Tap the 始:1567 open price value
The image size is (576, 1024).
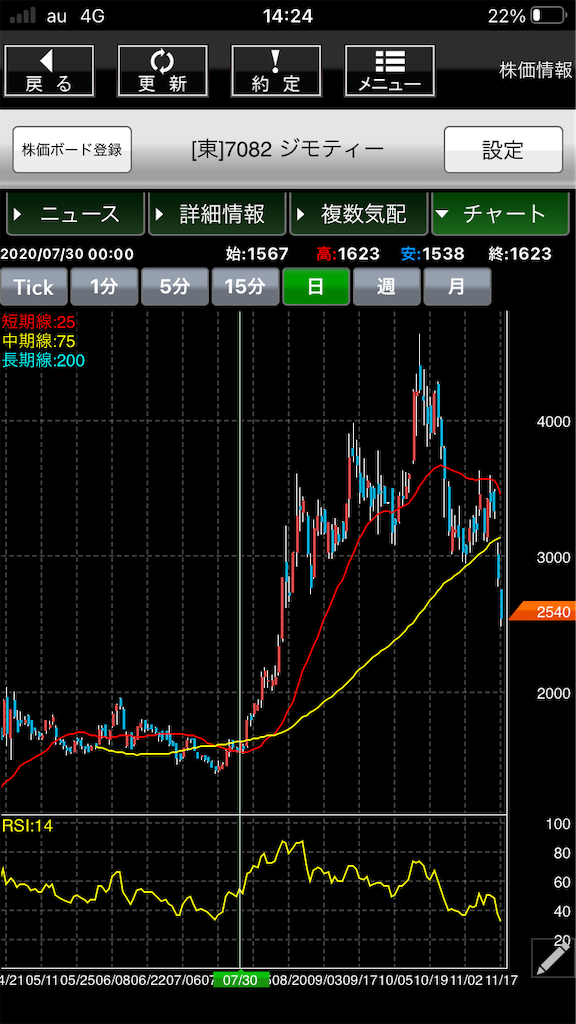click(255, 254)
